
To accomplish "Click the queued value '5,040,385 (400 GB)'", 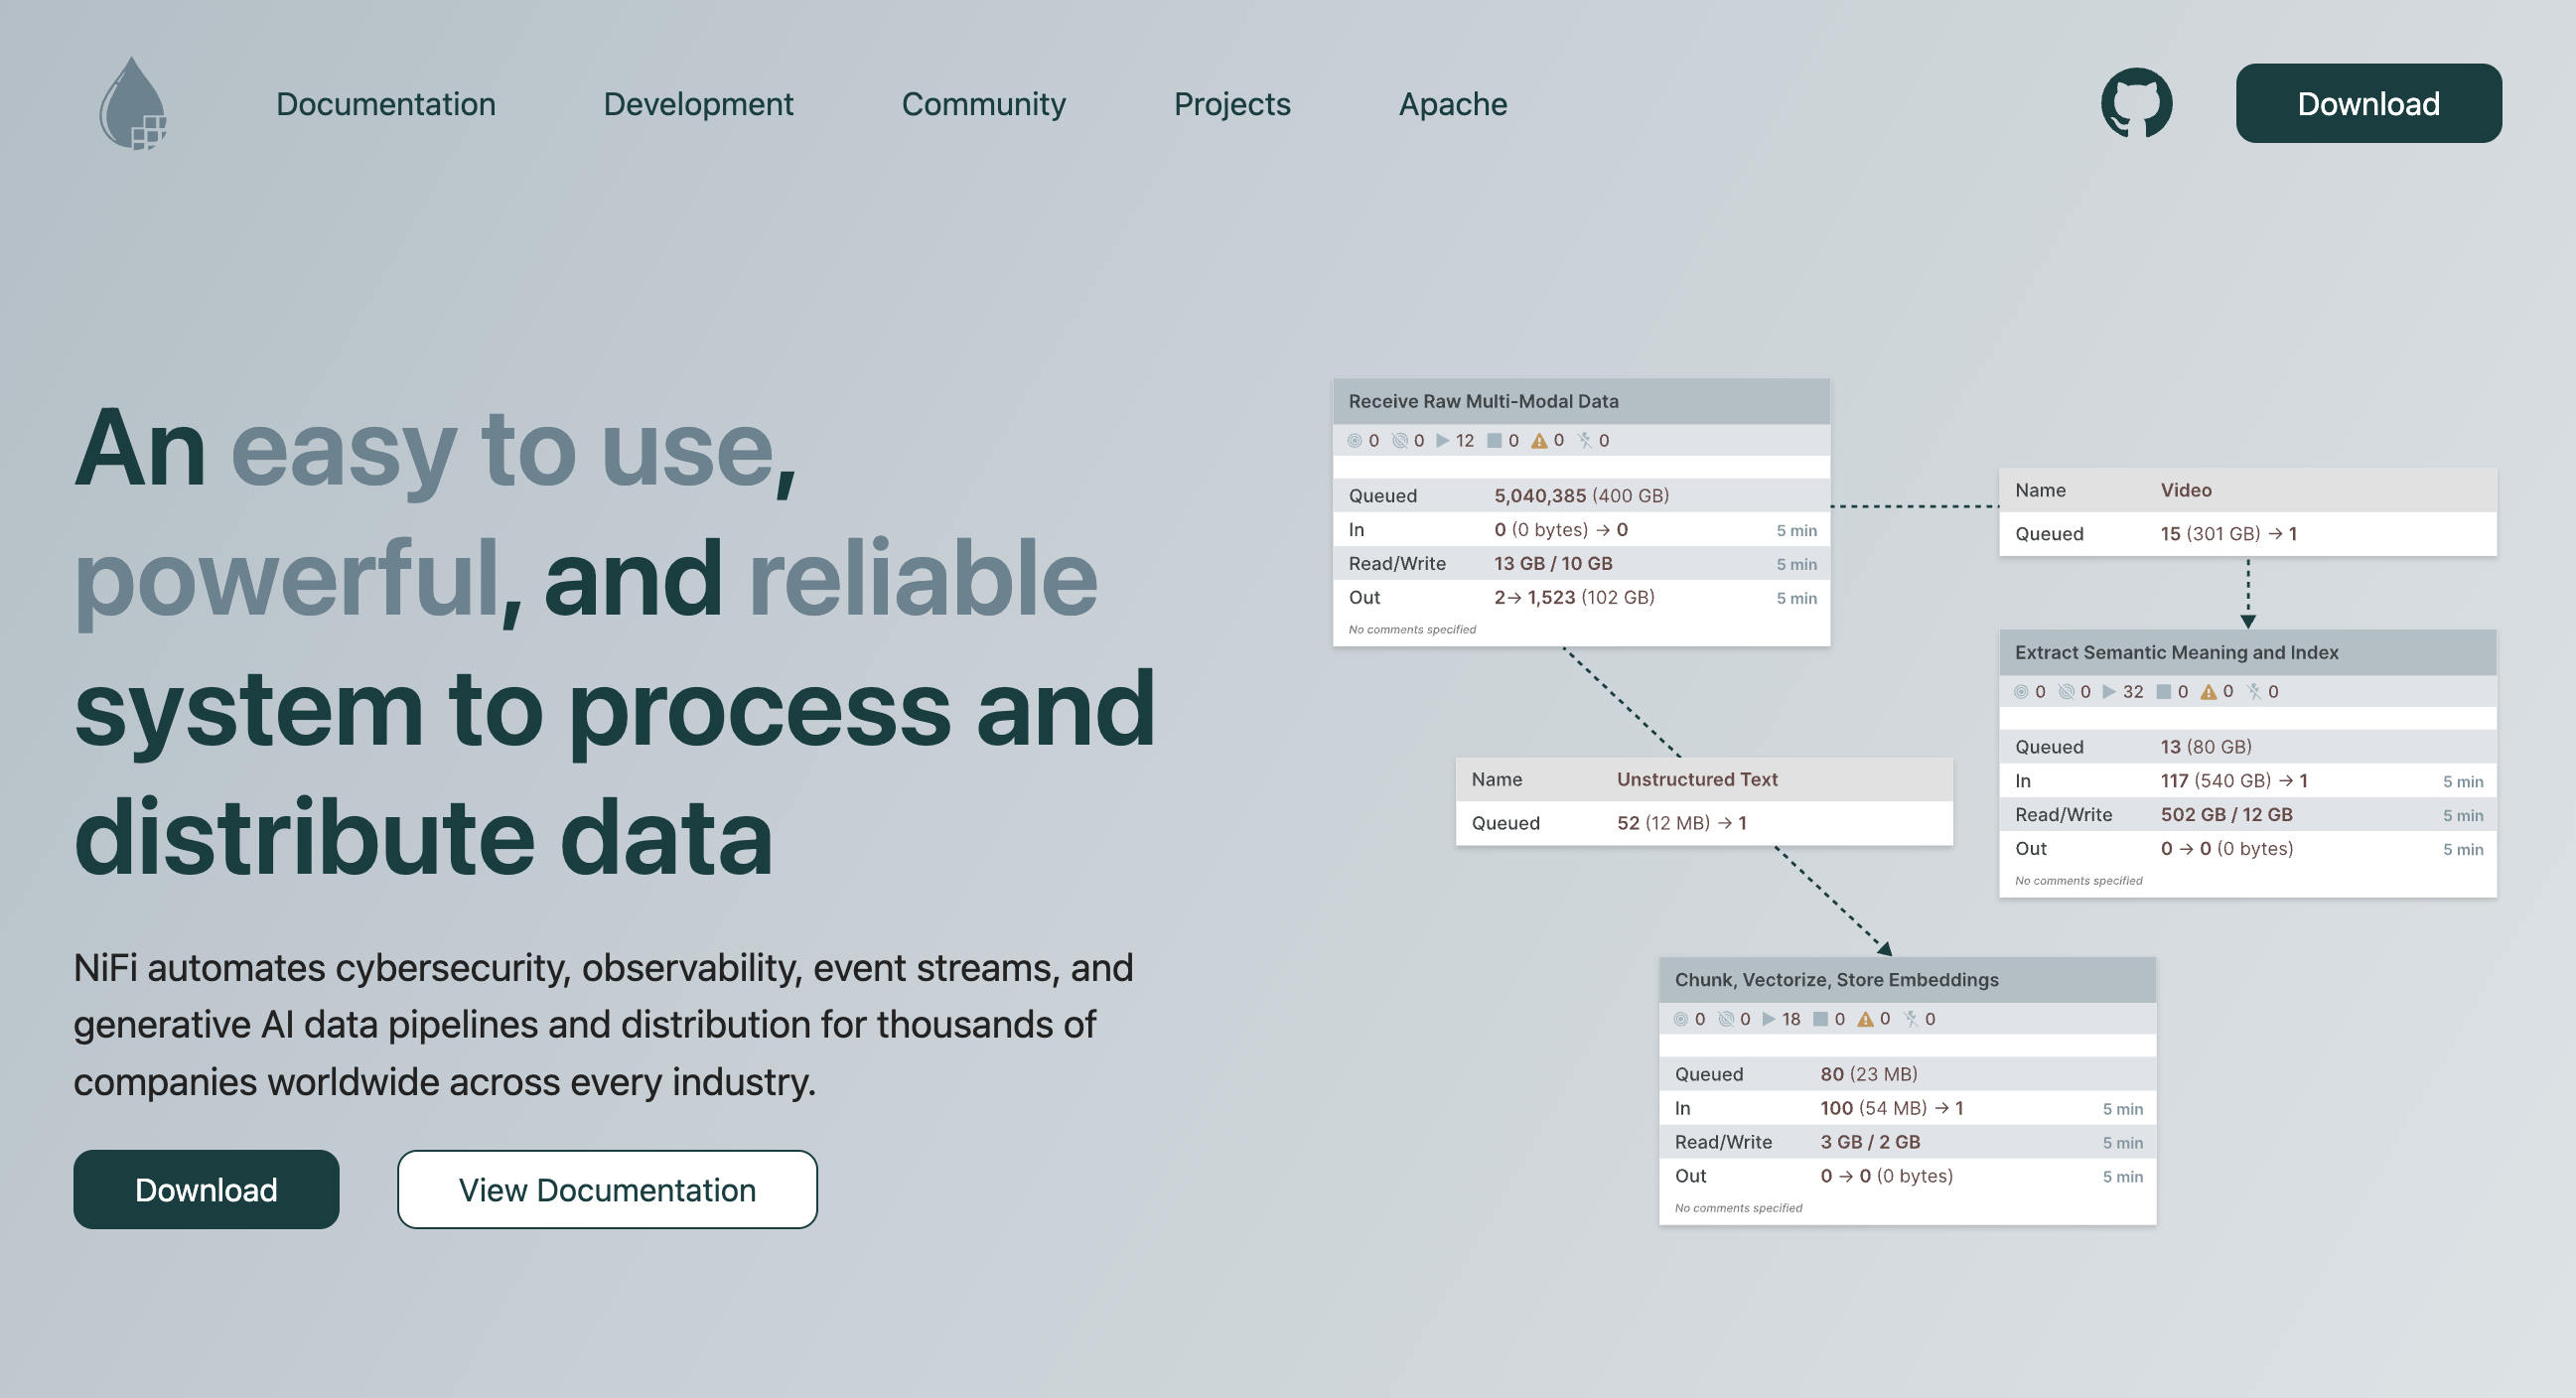I will click(x=1581, y=495).
